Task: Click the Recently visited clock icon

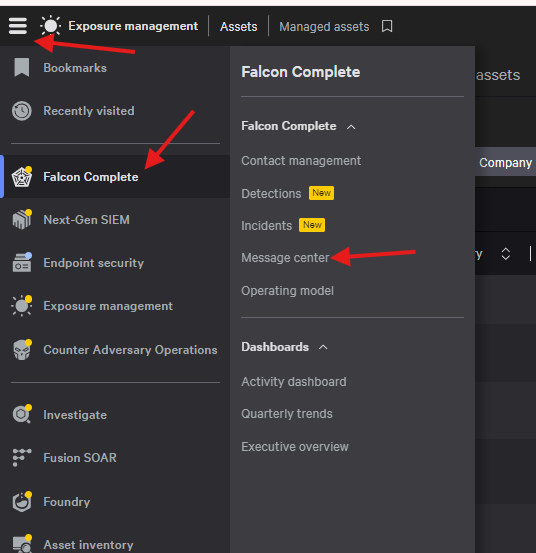Action: pos(22,111)
